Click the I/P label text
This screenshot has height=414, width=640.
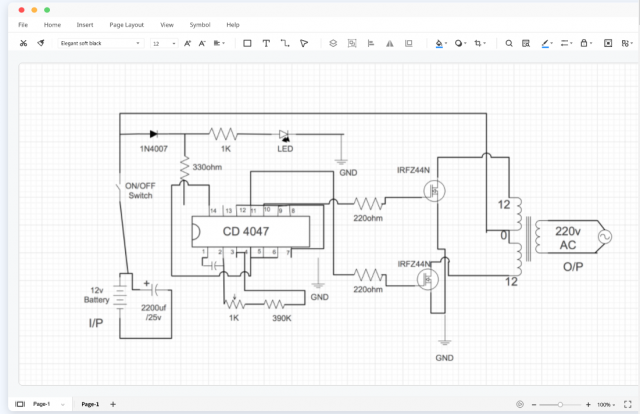point(96,323)
